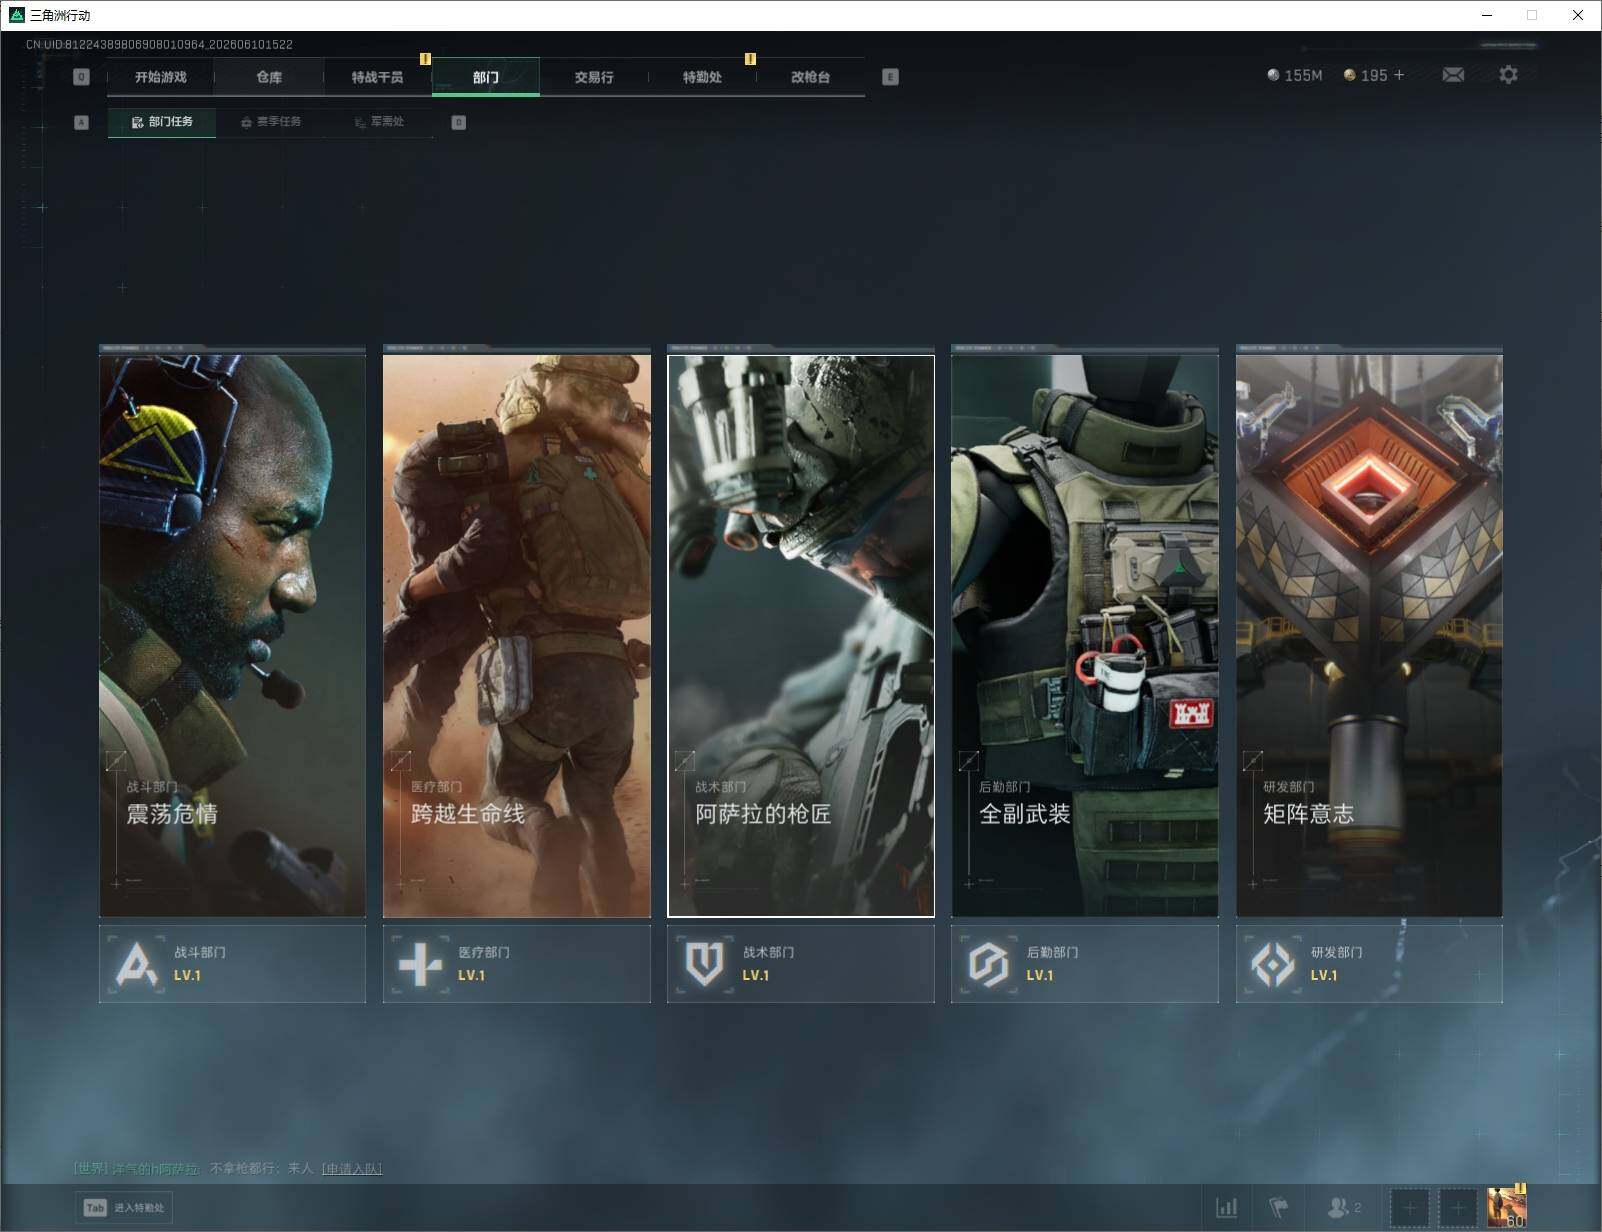Viewport: 1602px width, 1232px height.
Task: Click the Q key hint icon
Action: click(82, 77)
